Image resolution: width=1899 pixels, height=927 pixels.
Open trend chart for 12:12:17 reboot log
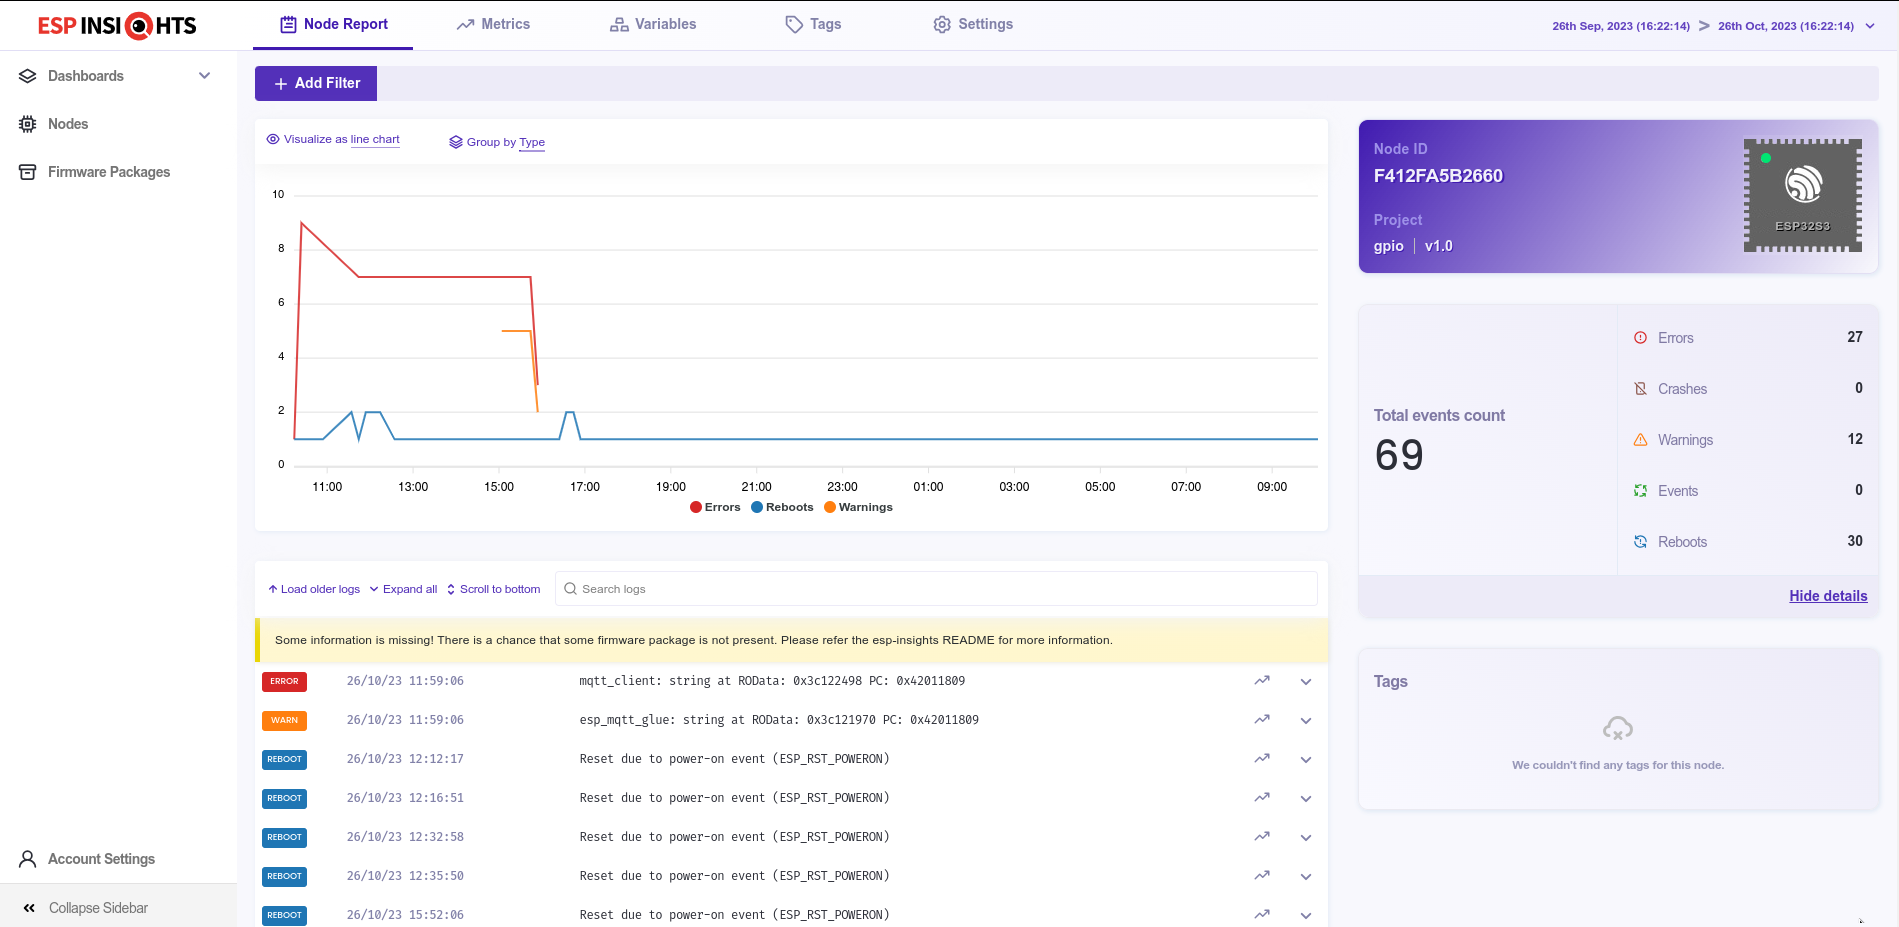click(1262, 759)
